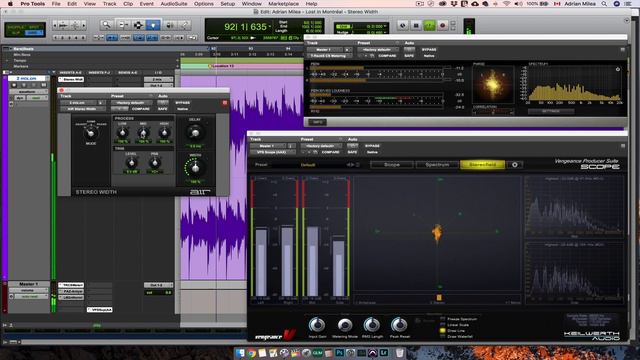Switch to the Scope tab in Vengeance Scope
This screenshot has width=640, height=360.
(x=392, y=164)
